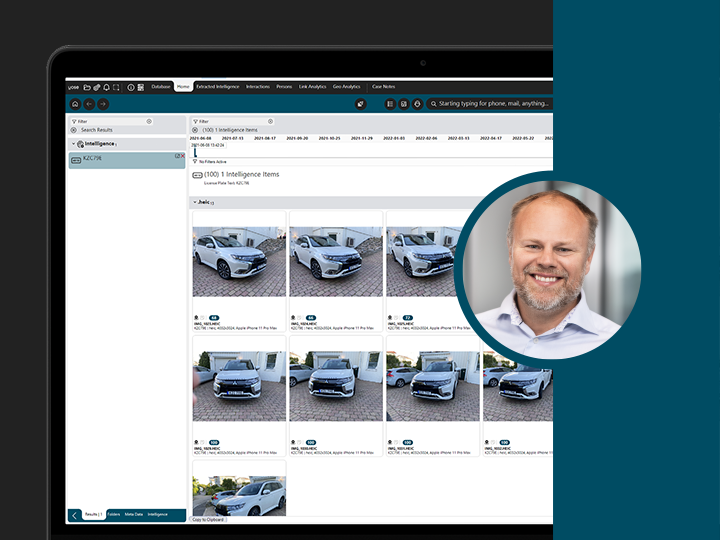Click the (100) 1 Intelligence Items heading
This screenshot has width=720, height=540.
[x=242, y=174]
